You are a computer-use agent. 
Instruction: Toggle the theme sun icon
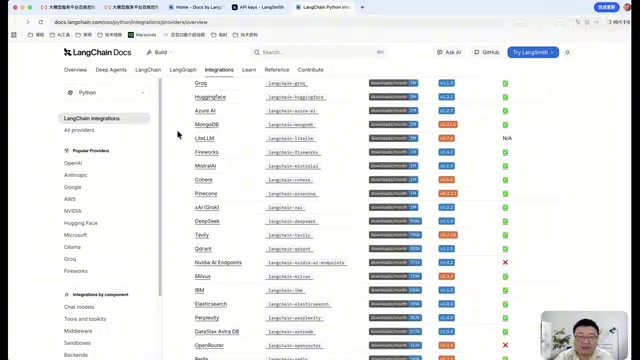[x=567, y=52]
